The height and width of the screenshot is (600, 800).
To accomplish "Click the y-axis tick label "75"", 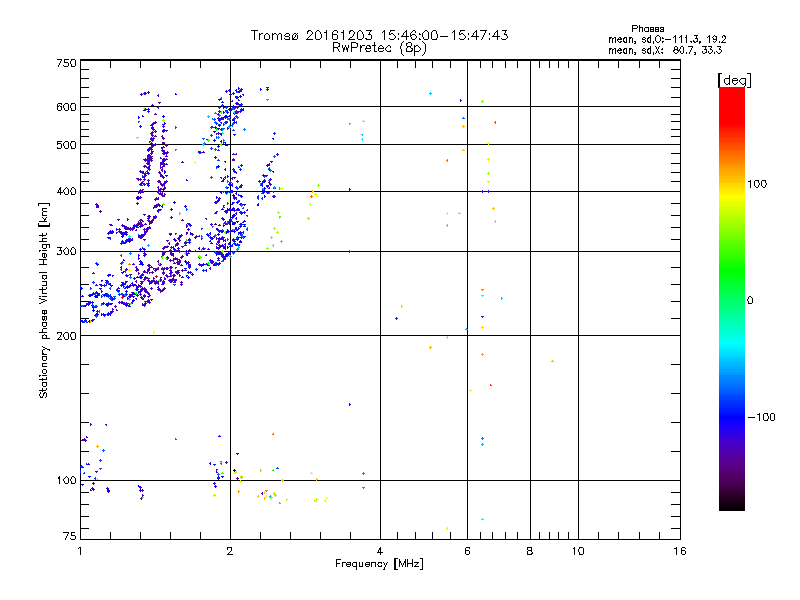I will (70, 536).
